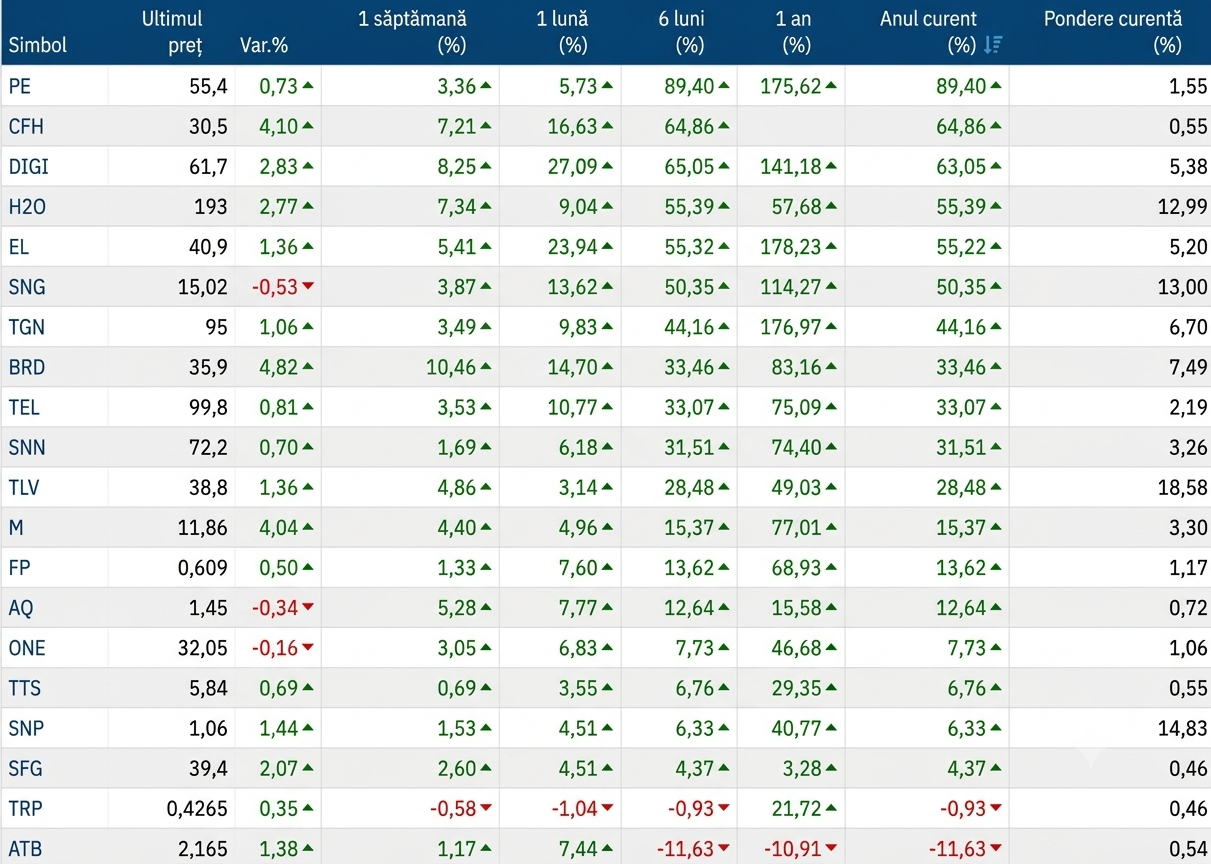The image size is (1211, 864).
Task: Sort by Ultimul preț column header
Action: (x=172, y=32)
